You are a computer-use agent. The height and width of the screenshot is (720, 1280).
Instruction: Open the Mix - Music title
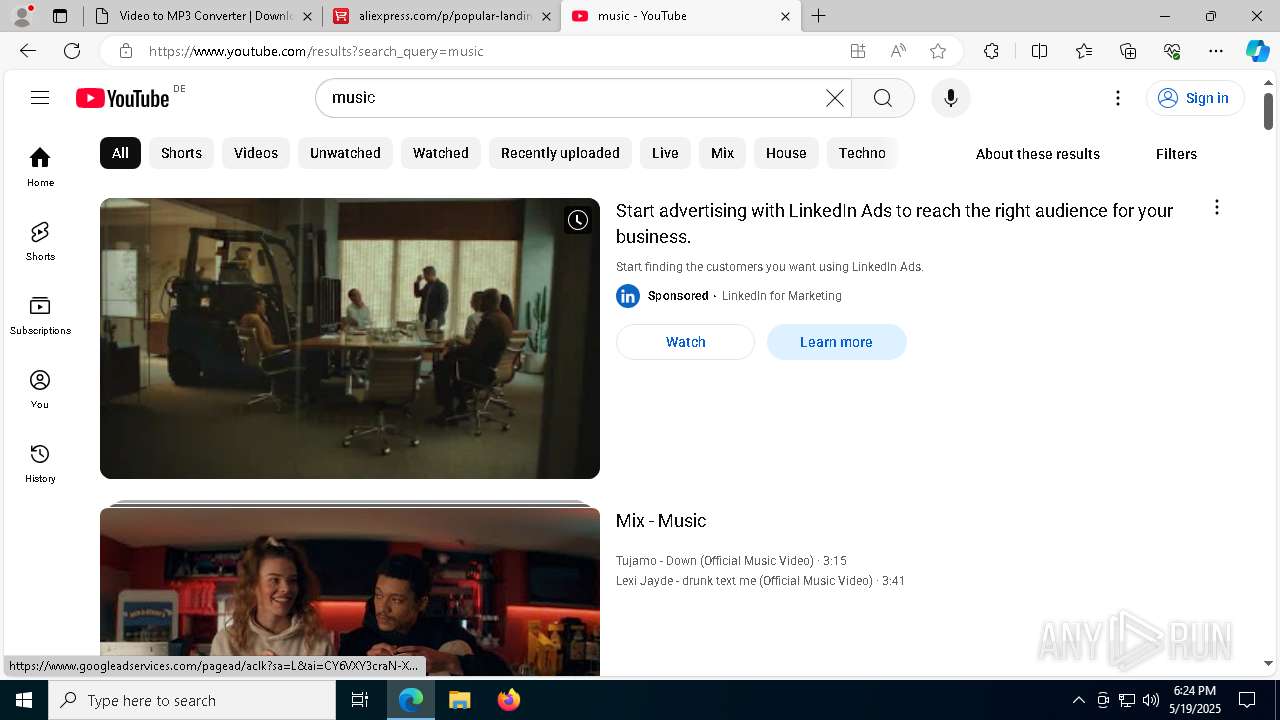point(661,521)
